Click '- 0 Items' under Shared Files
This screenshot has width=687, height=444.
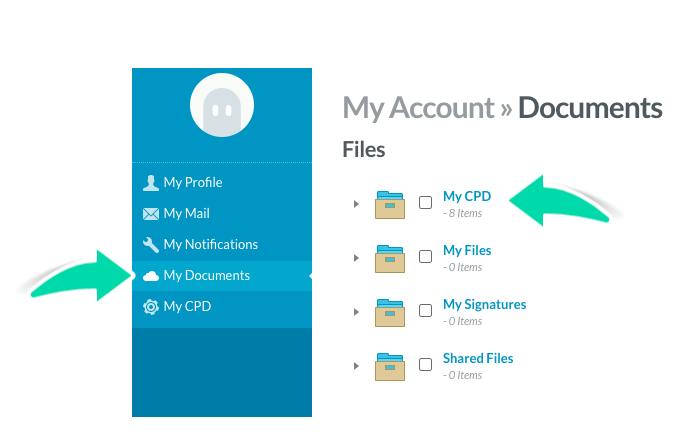(x=463, y=375)
